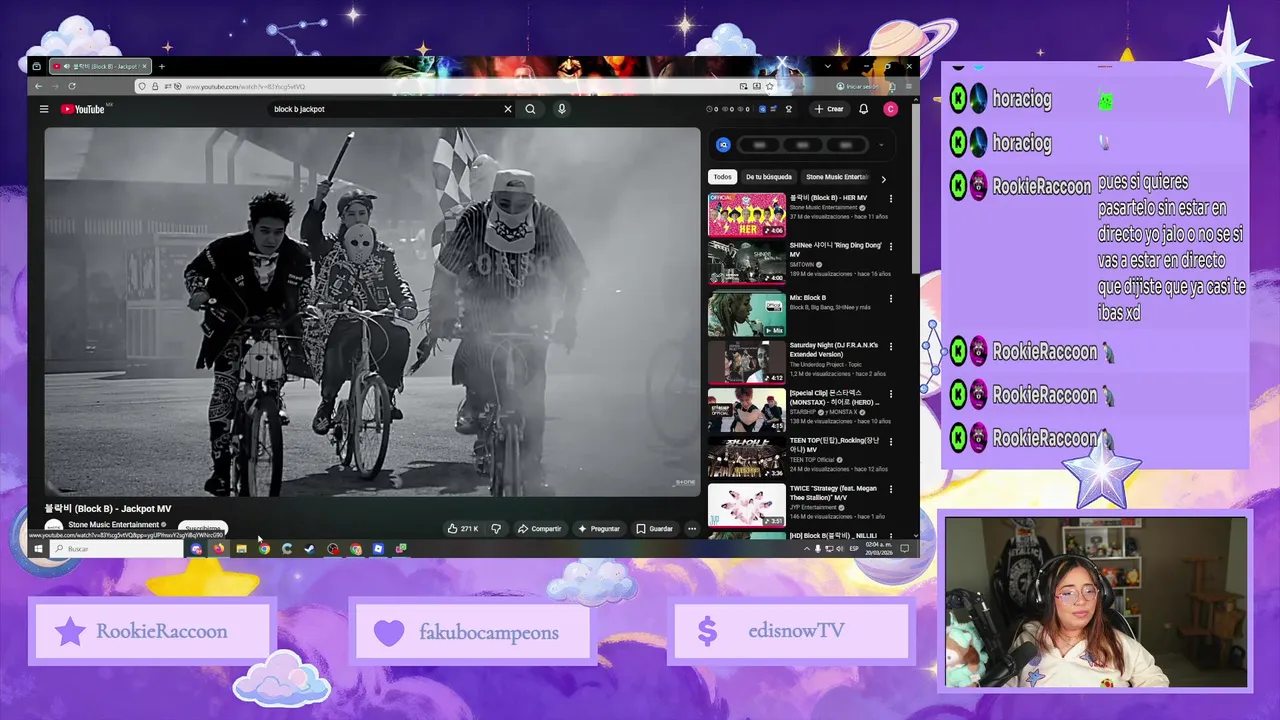The width and height of the screenshot is (1280, 720).
Task: Open the Block B - HER MV thumbnail
Action: [747, 214]
